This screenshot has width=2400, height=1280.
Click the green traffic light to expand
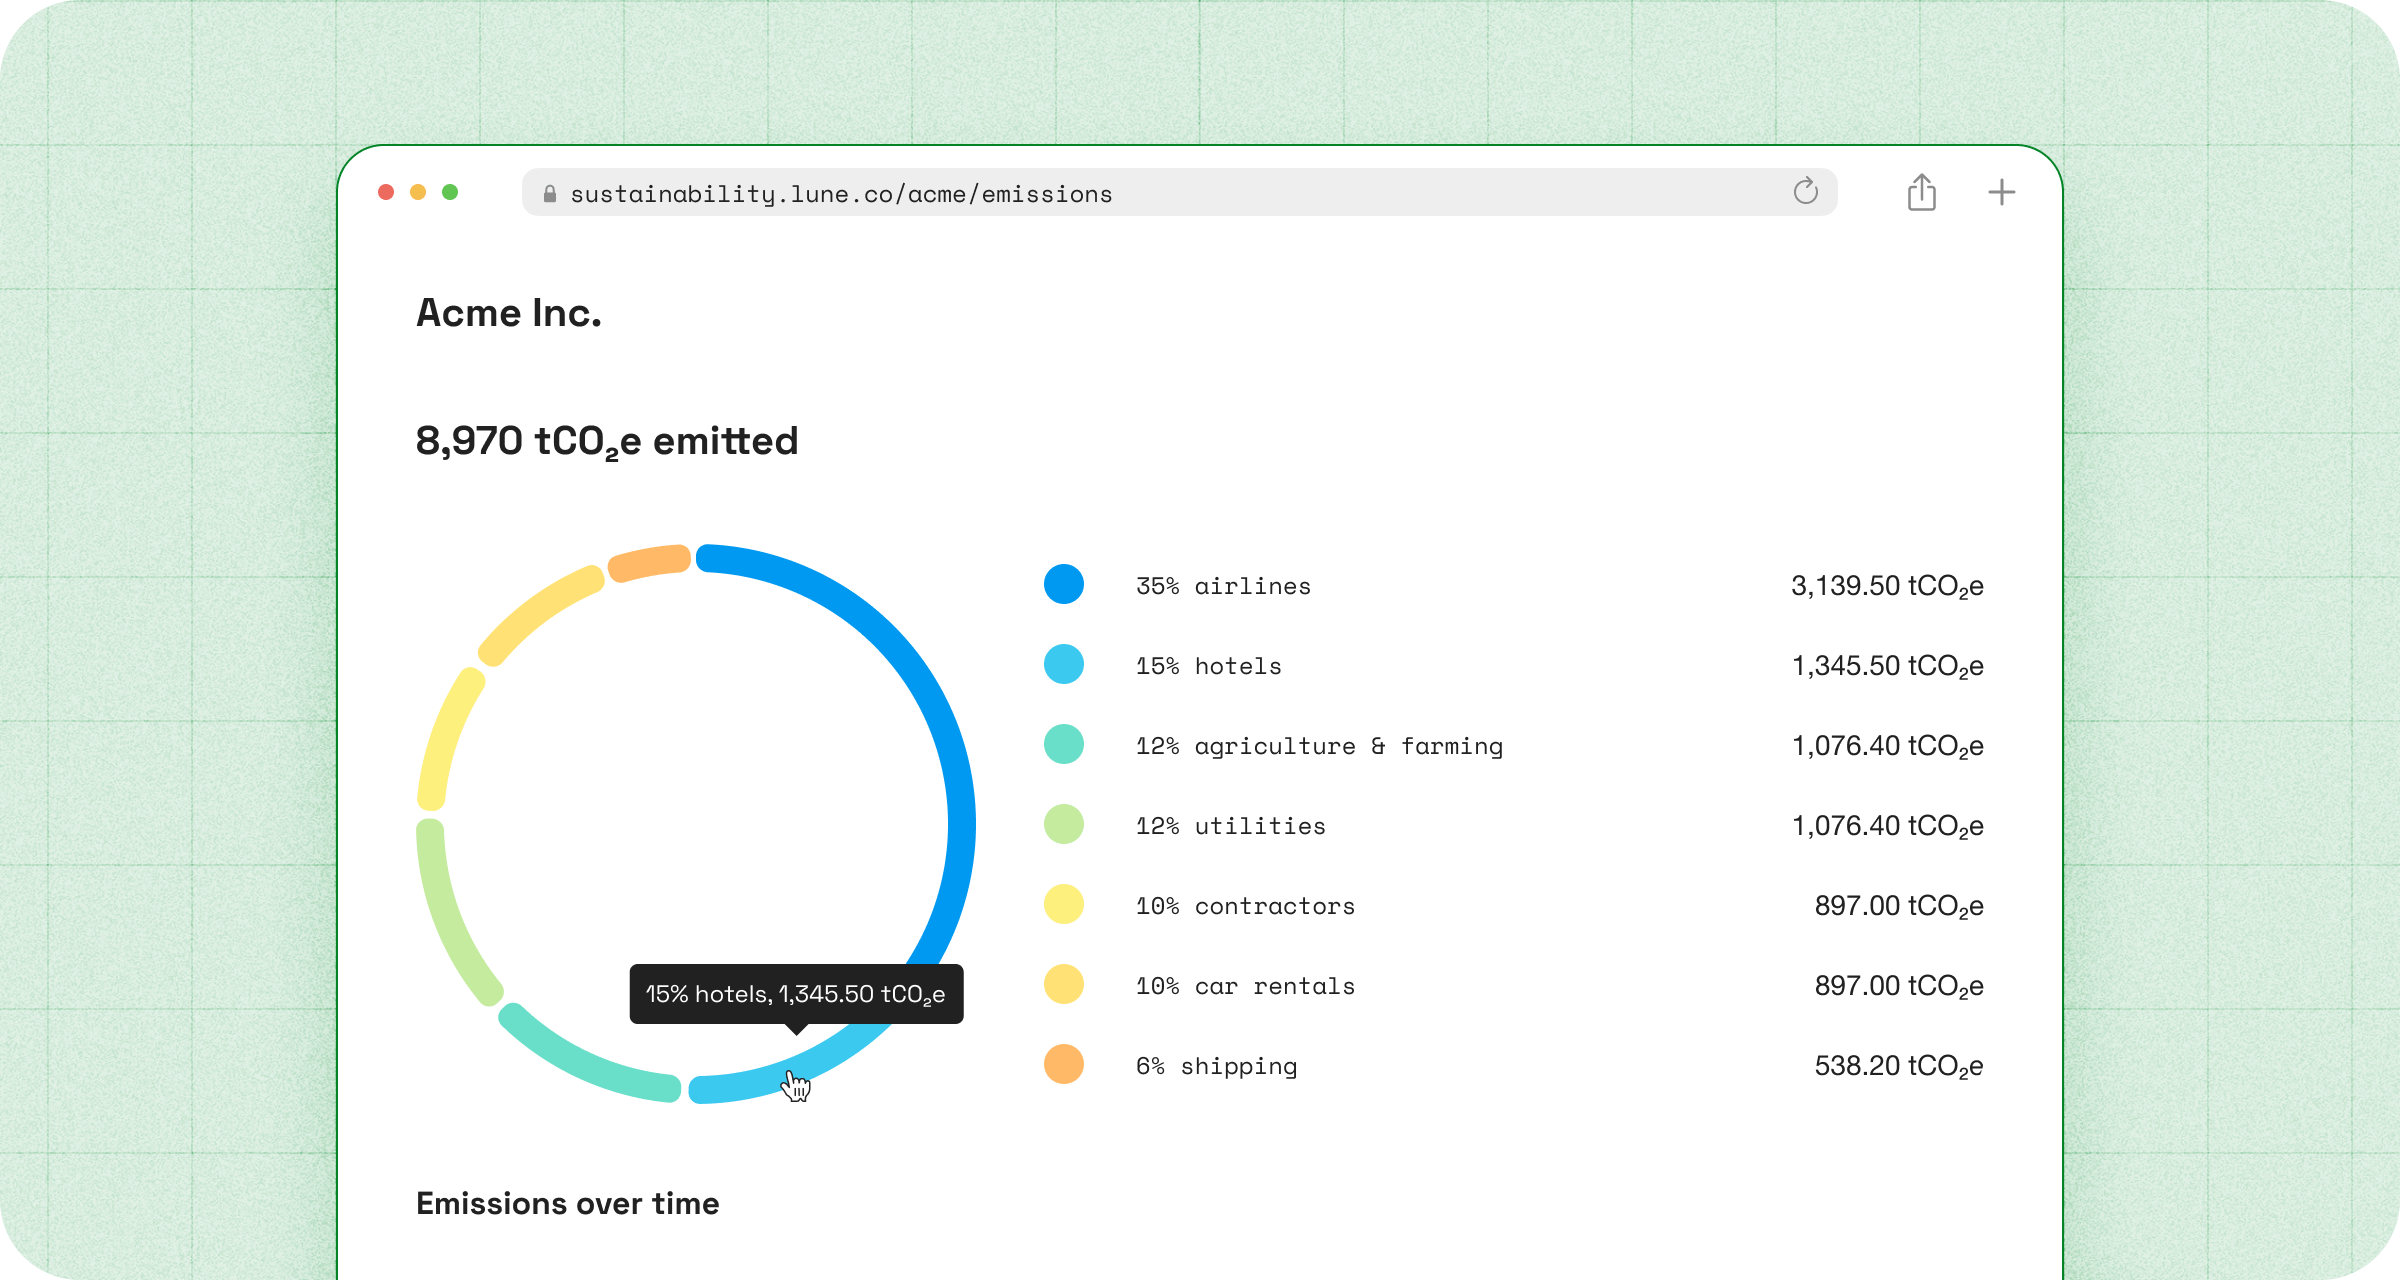click(x=450, y=191)
